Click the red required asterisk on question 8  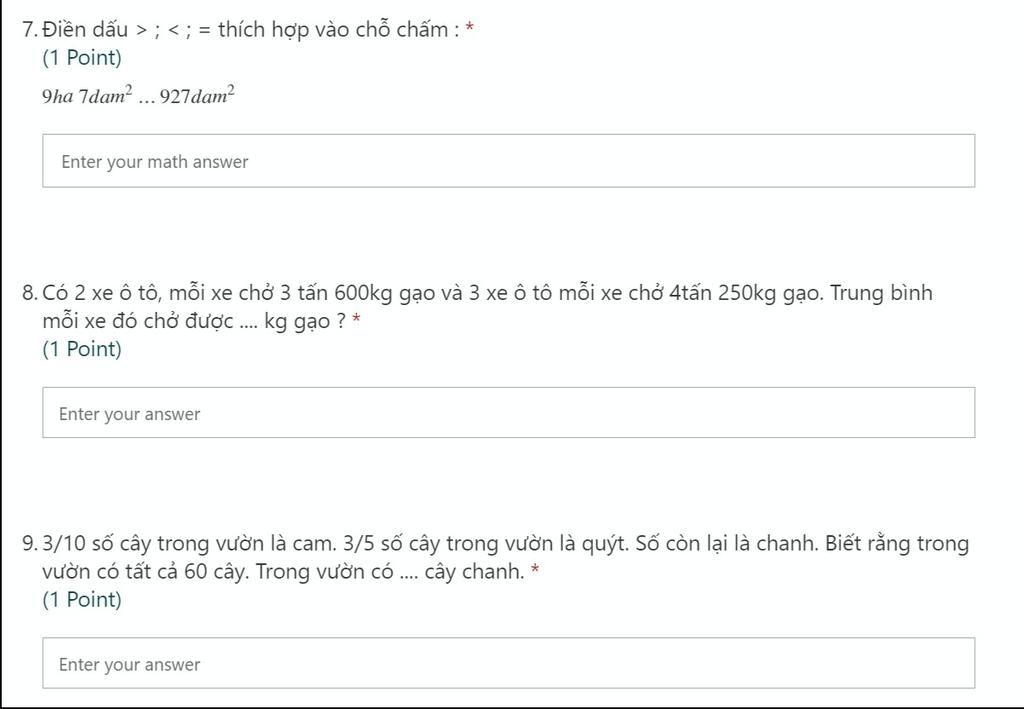[x=356, y=321]
